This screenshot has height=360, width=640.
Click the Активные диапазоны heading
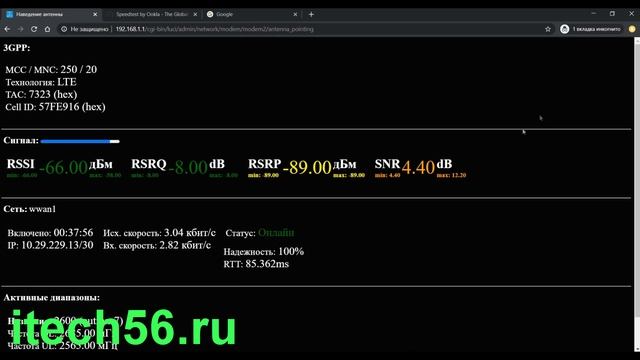pos(51,298)
